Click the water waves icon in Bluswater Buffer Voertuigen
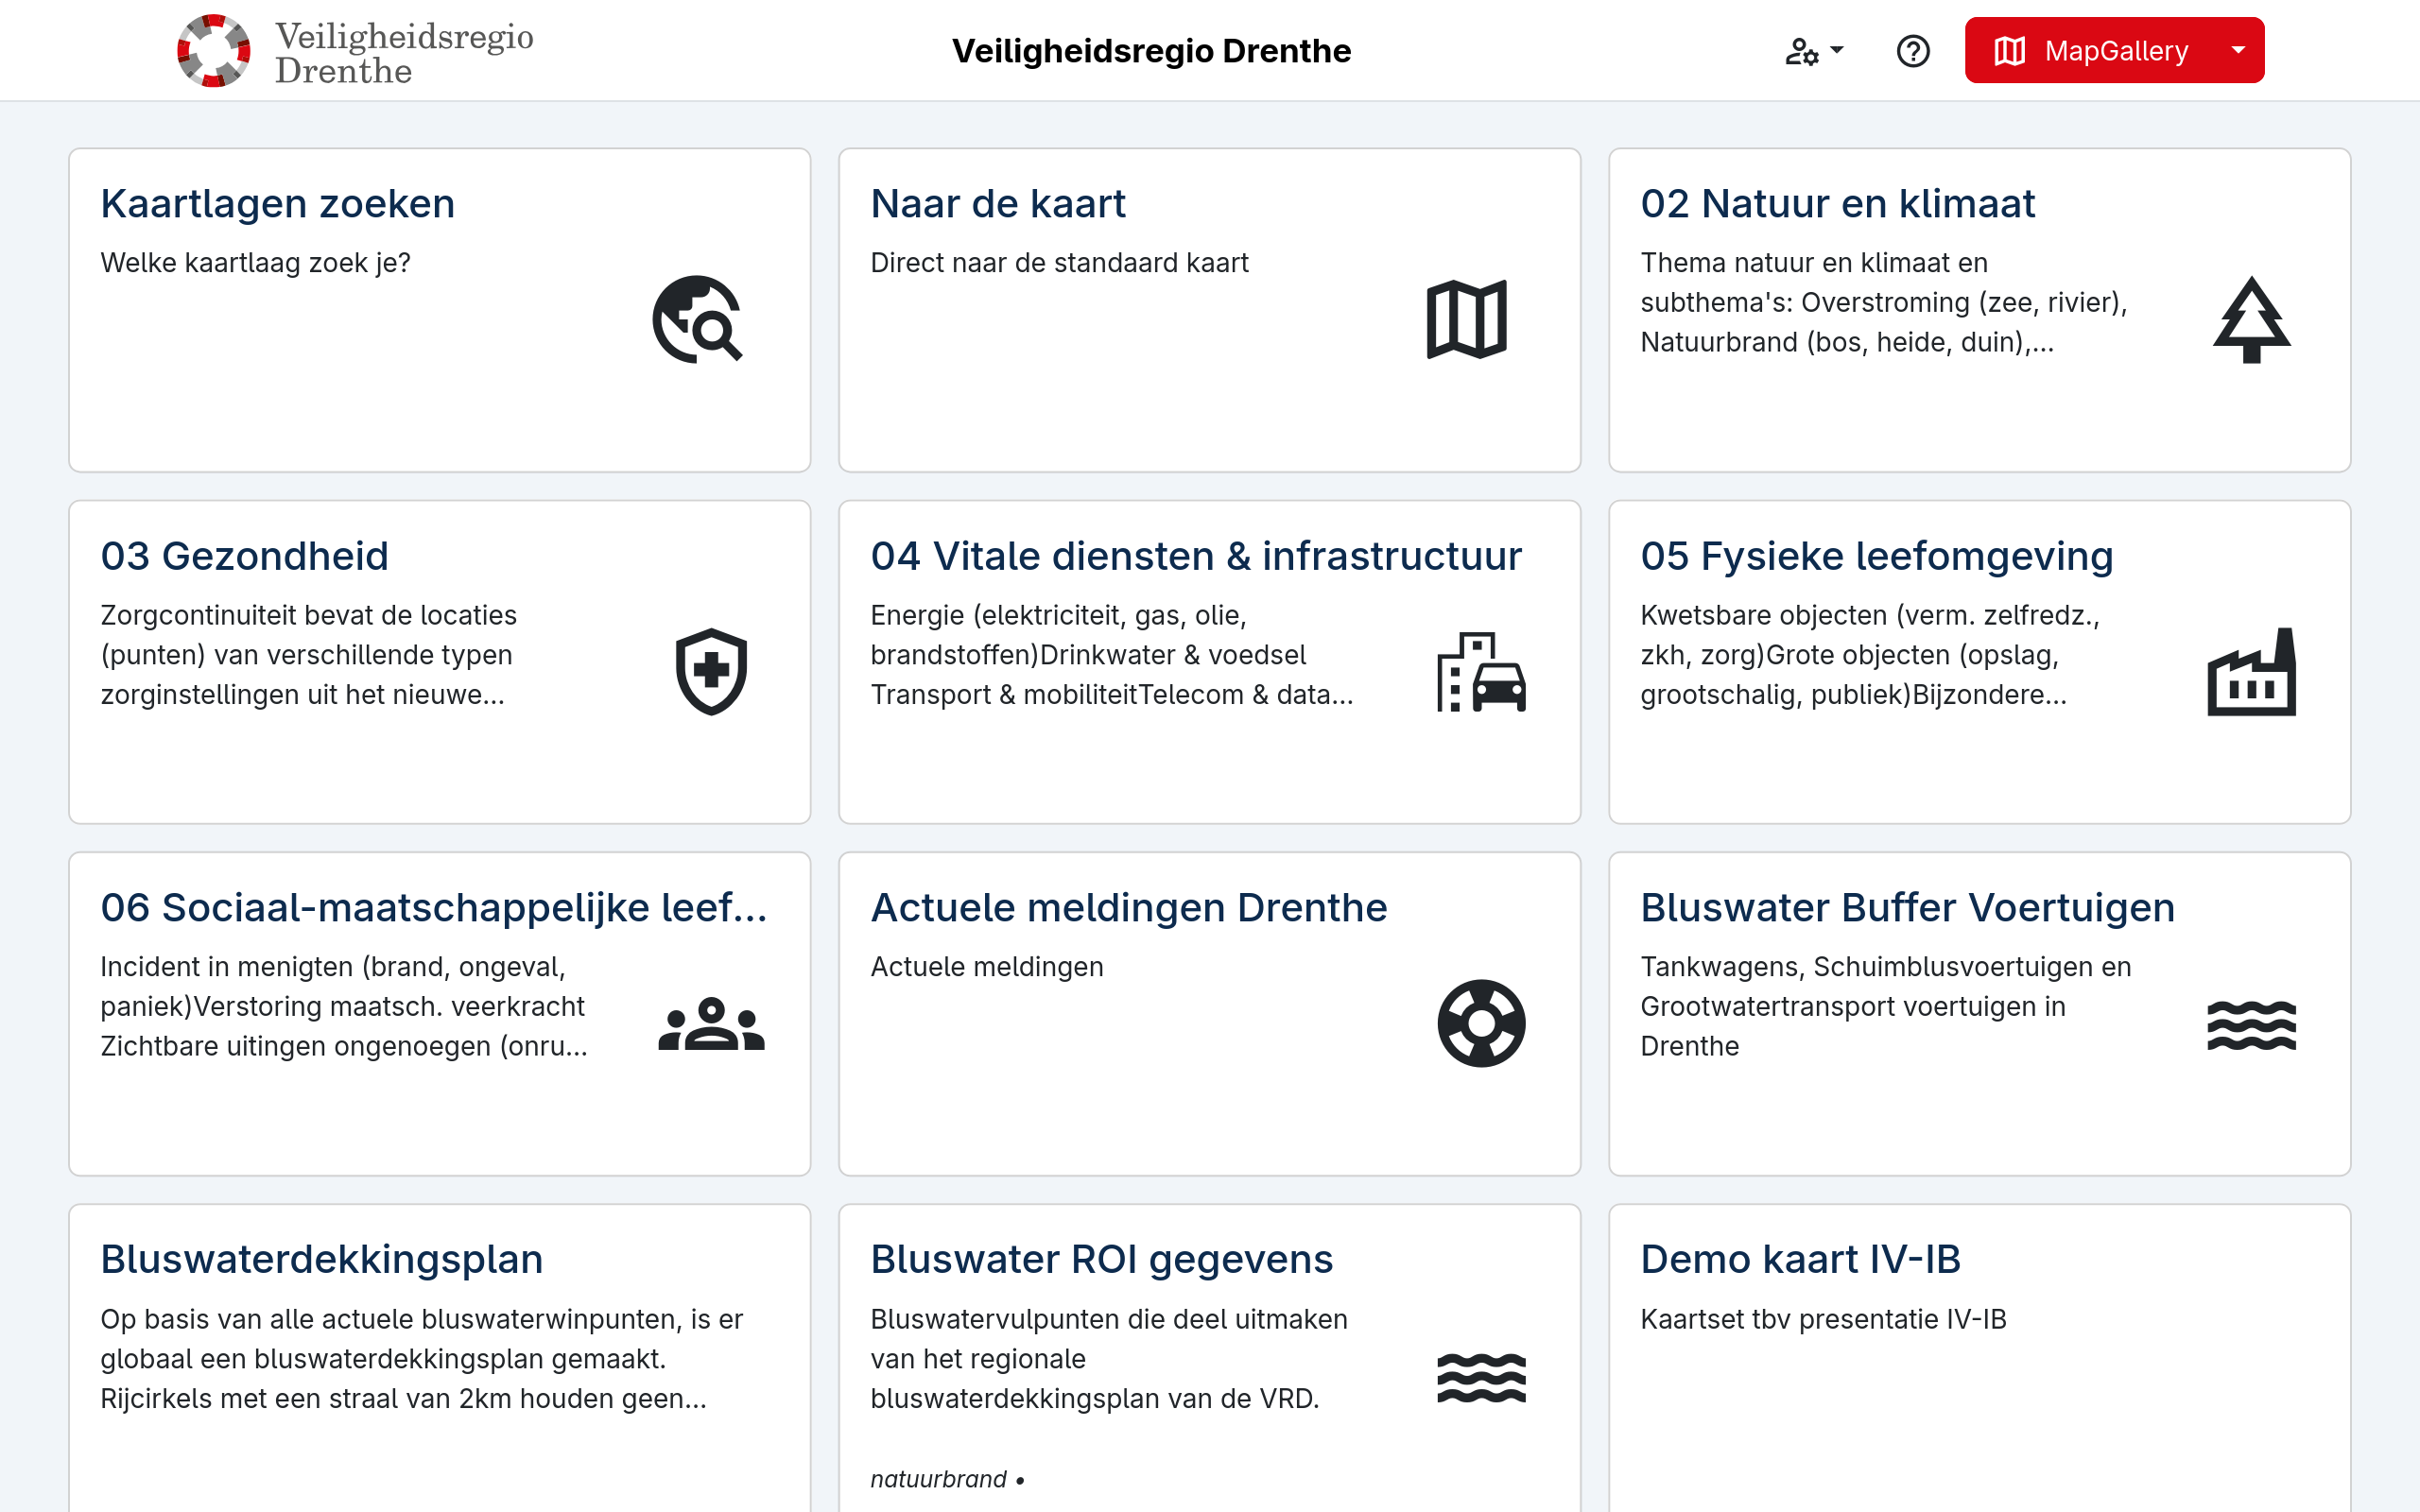The width and height of the screenshot is (2420, 1512). click(x=2251, y=1025)
